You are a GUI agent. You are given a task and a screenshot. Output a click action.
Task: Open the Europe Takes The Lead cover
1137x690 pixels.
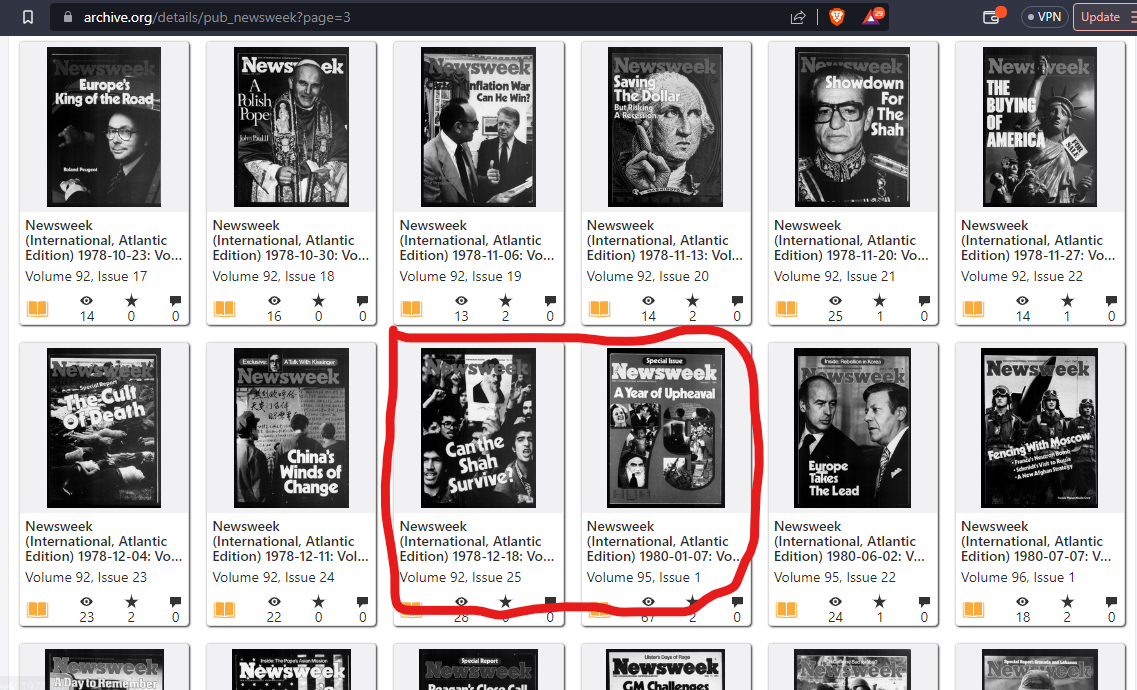[852, 428]
